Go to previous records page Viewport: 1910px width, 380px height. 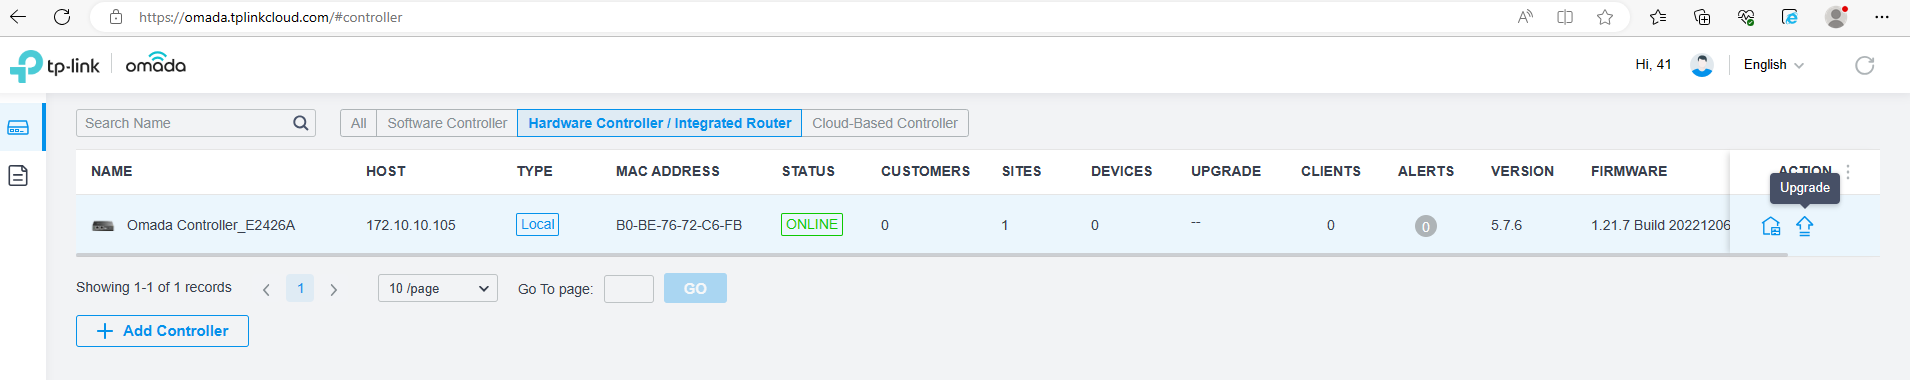[x=266, y=289]
